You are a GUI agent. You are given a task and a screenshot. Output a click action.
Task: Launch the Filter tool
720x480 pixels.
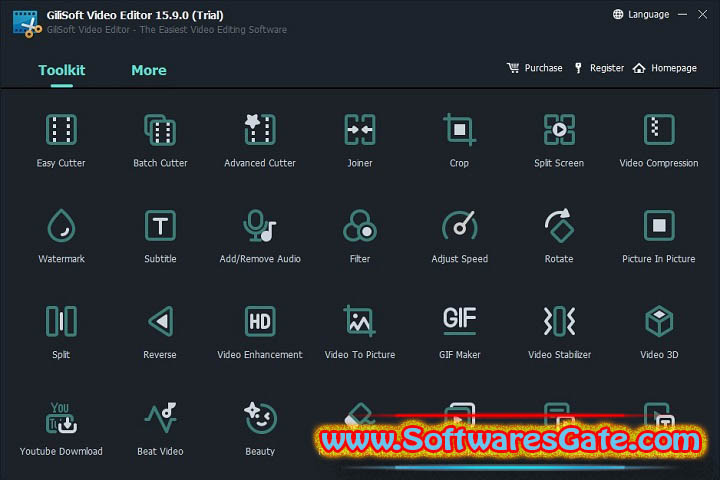coord(360,237)
